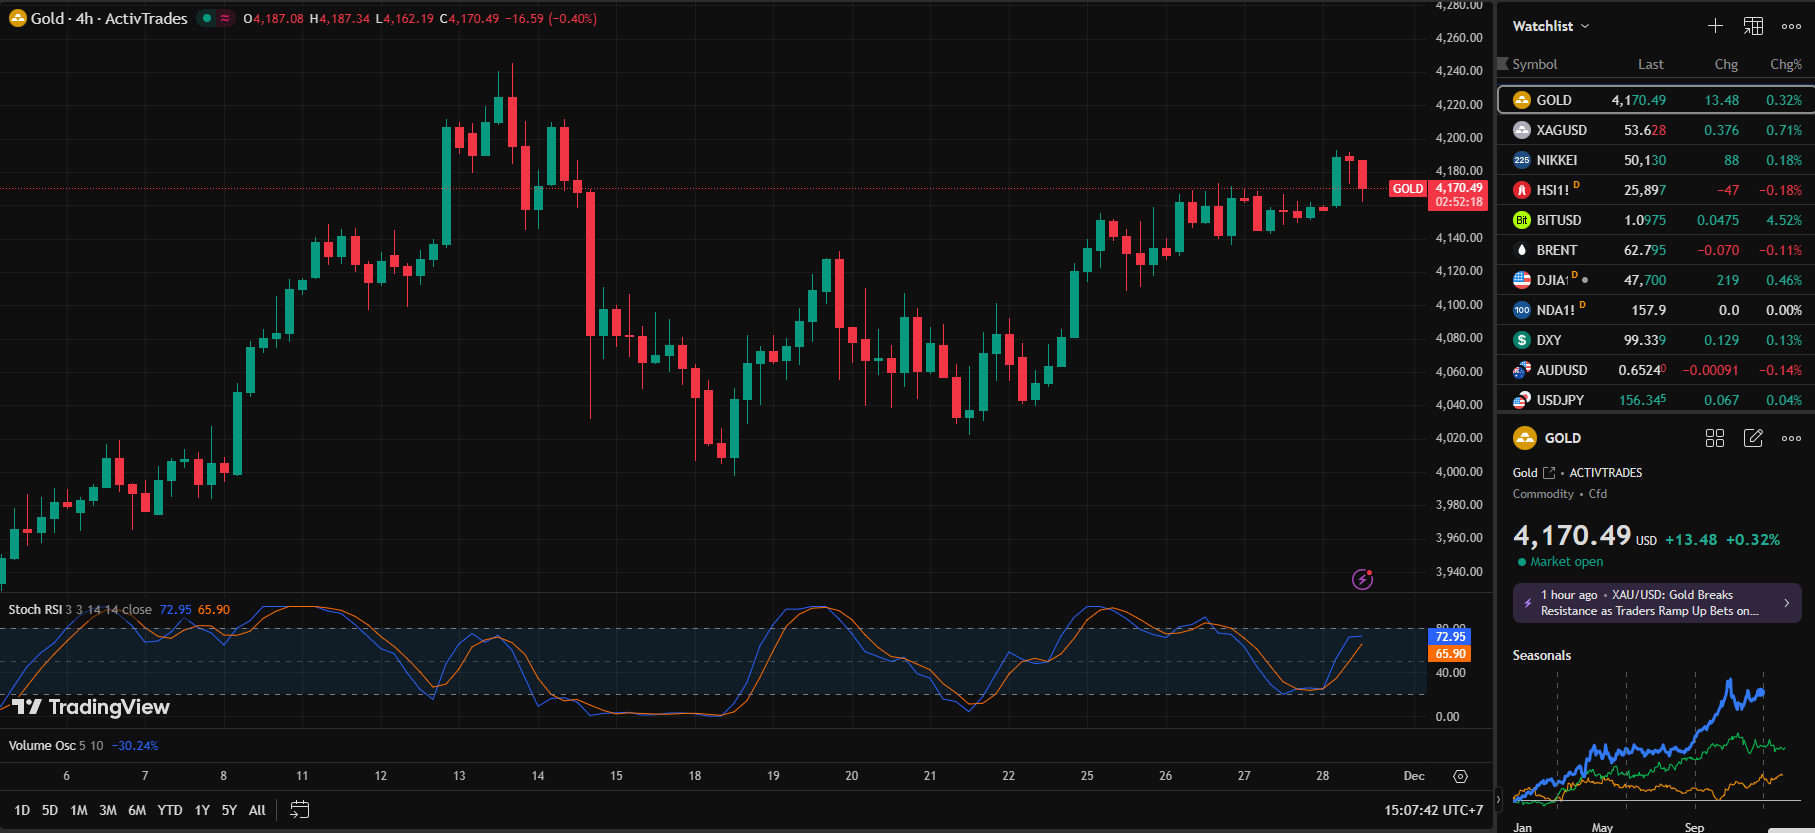Open the watchlist three-dots options menu
This screenshot has width=1815, height=833.
(x=1791, y=26)
